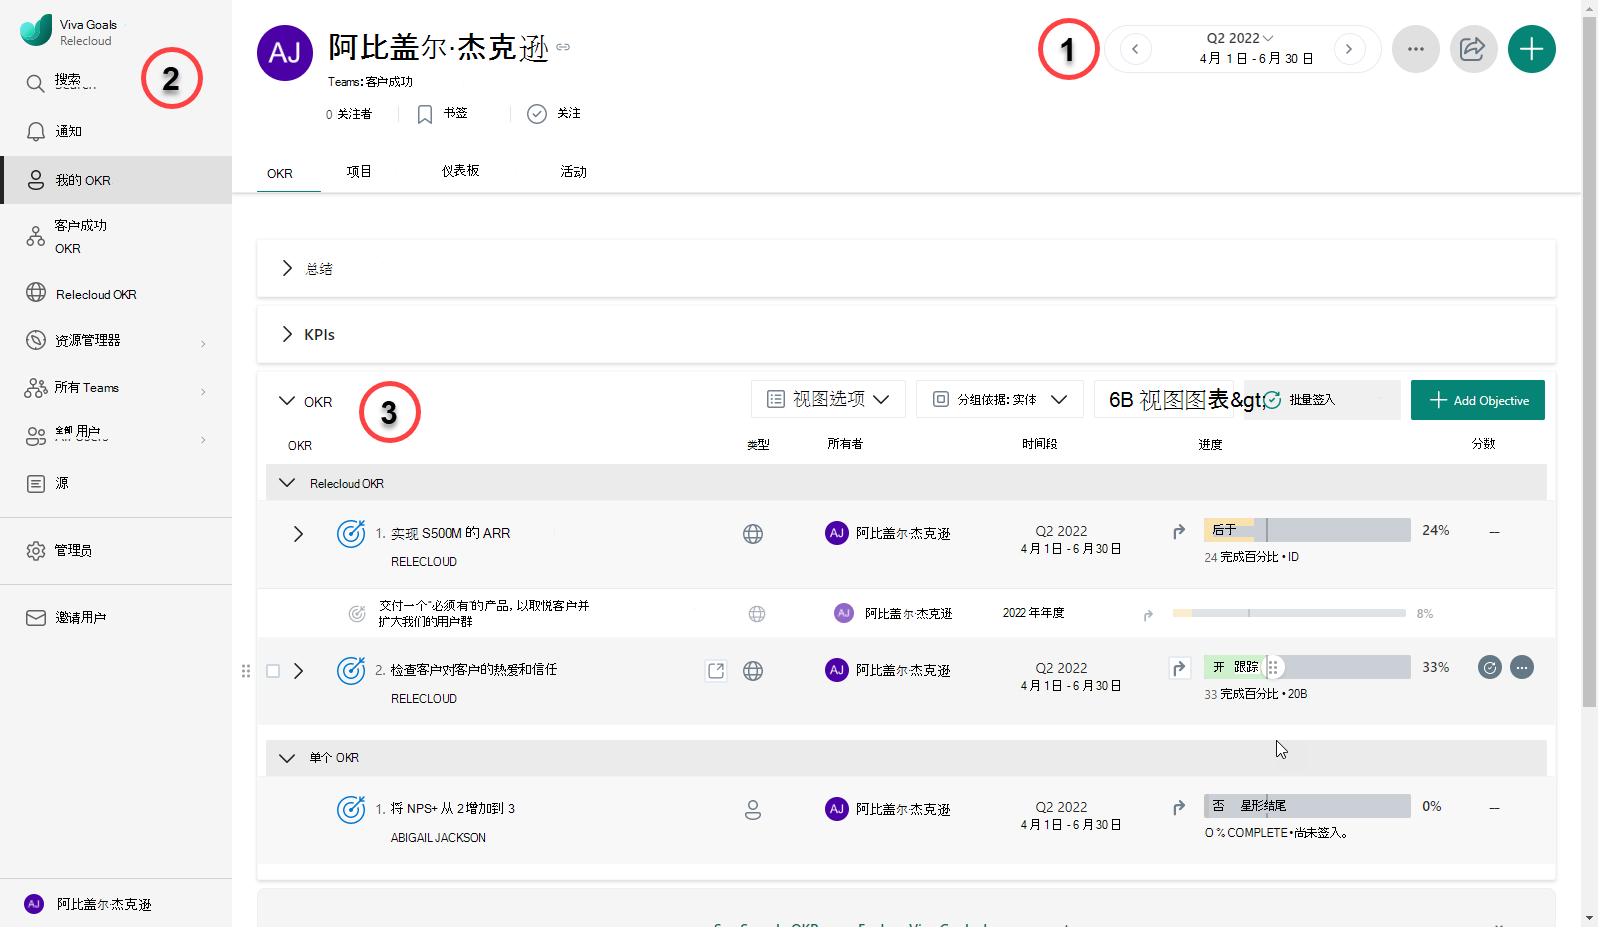
Task: Click the globe type icon in ARR row
Action: (x=753, y=534)
